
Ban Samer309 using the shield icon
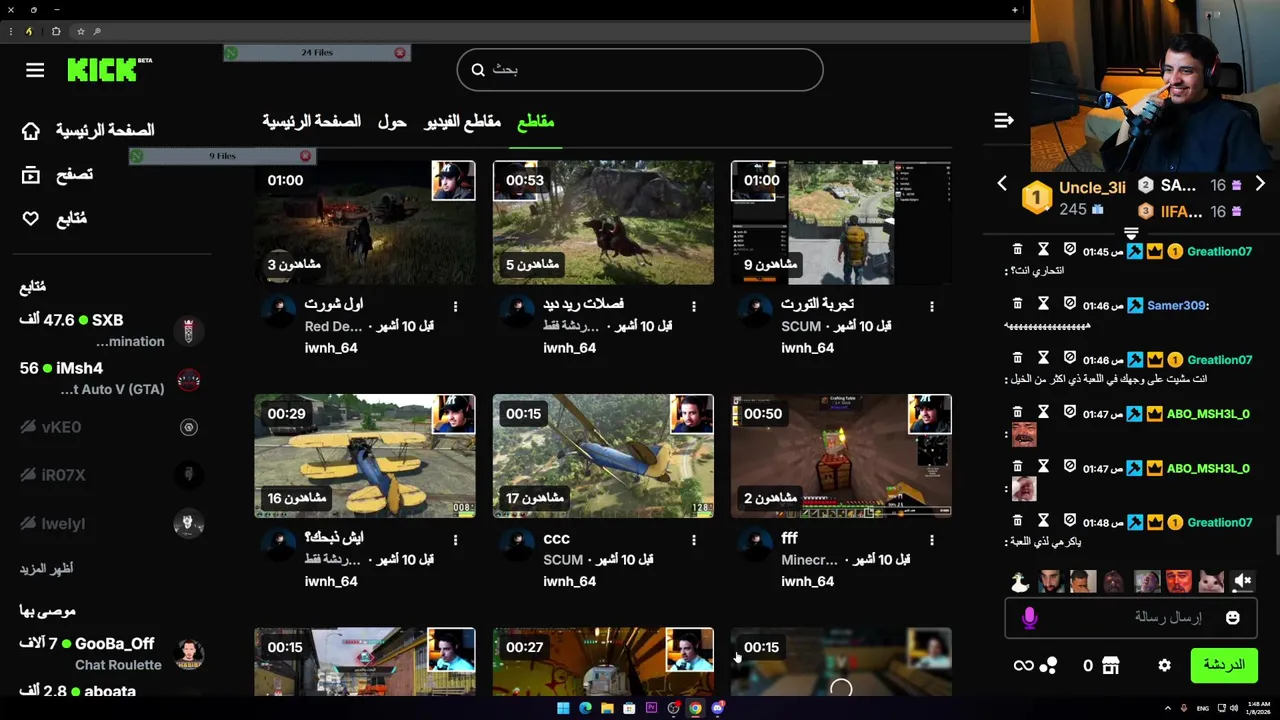(1069, 303)
